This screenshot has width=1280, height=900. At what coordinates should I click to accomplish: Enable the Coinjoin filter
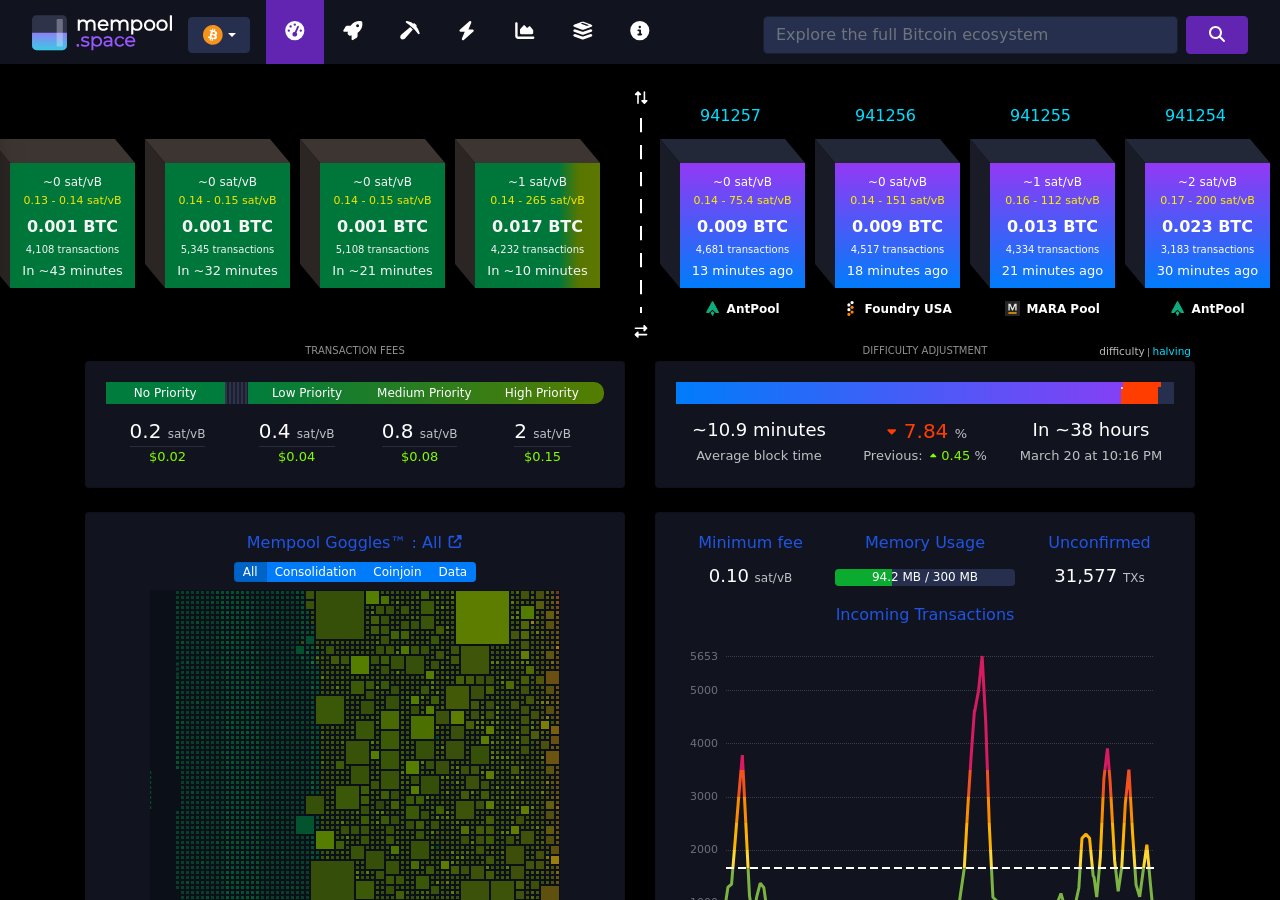pos(397,572)
